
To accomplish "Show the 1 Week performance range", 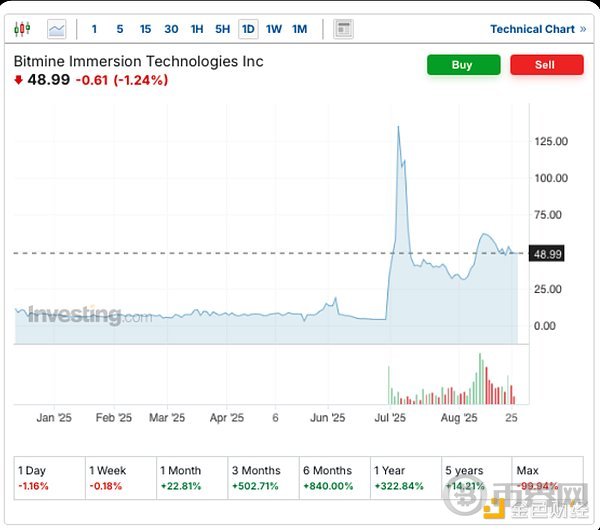I will [121, 478].
